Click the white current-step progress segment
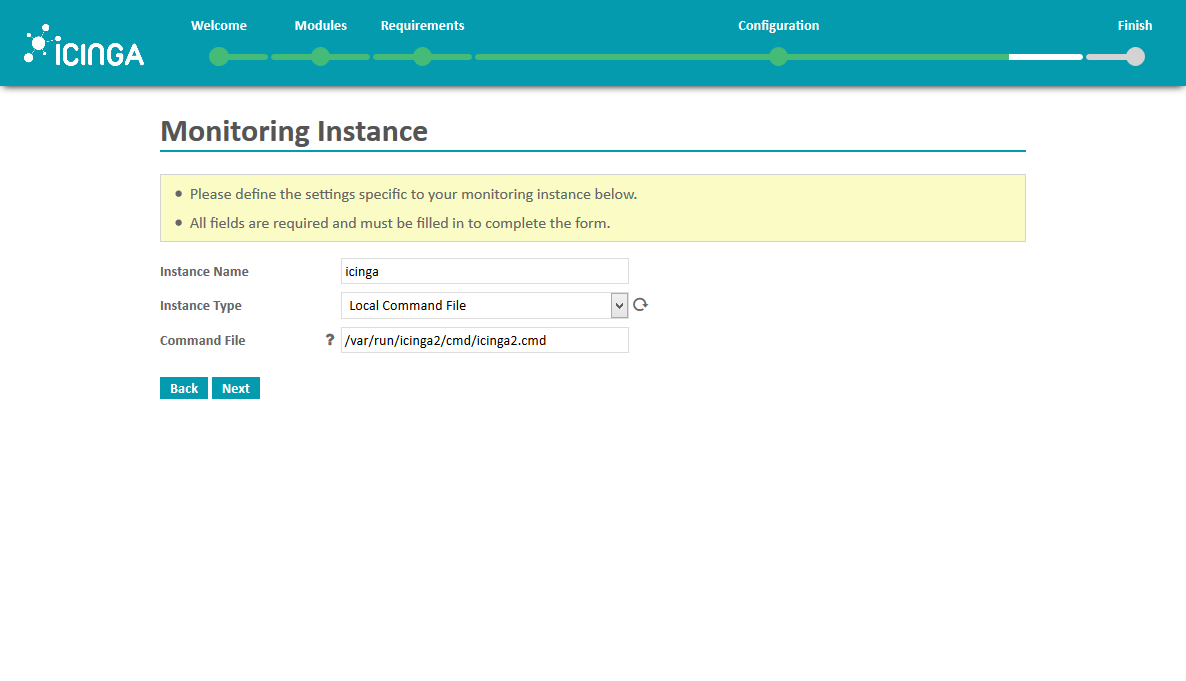This screenshot has height=681, width=1186. tap(1045, 57)
